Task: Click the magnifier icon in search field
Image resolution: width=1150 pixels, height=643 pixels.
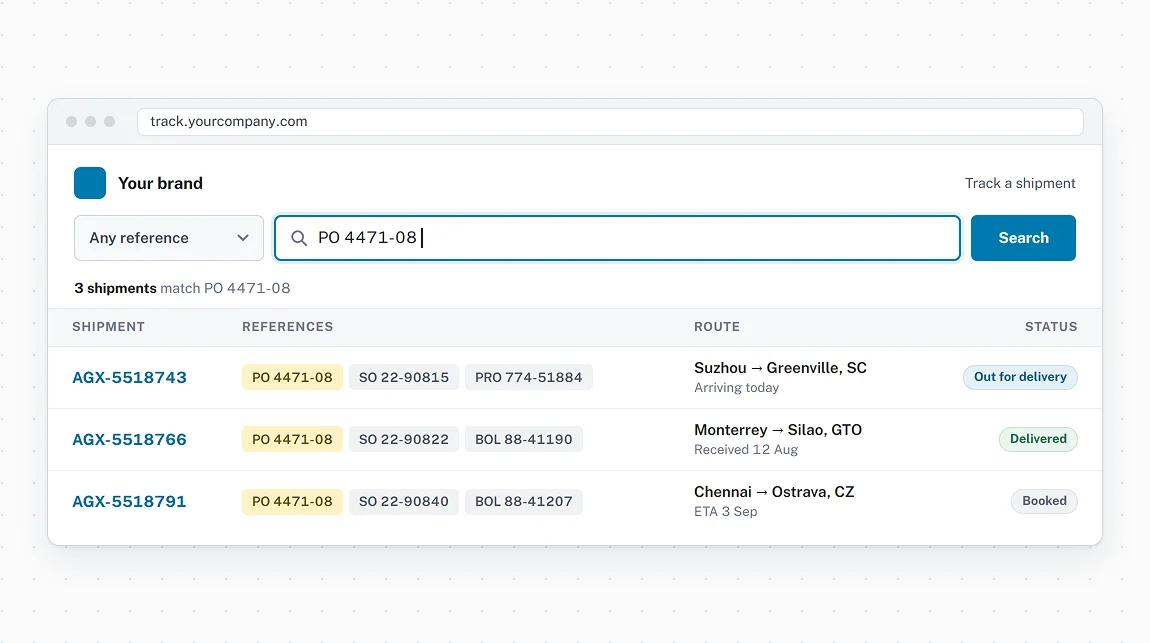Action: point(299,238)
